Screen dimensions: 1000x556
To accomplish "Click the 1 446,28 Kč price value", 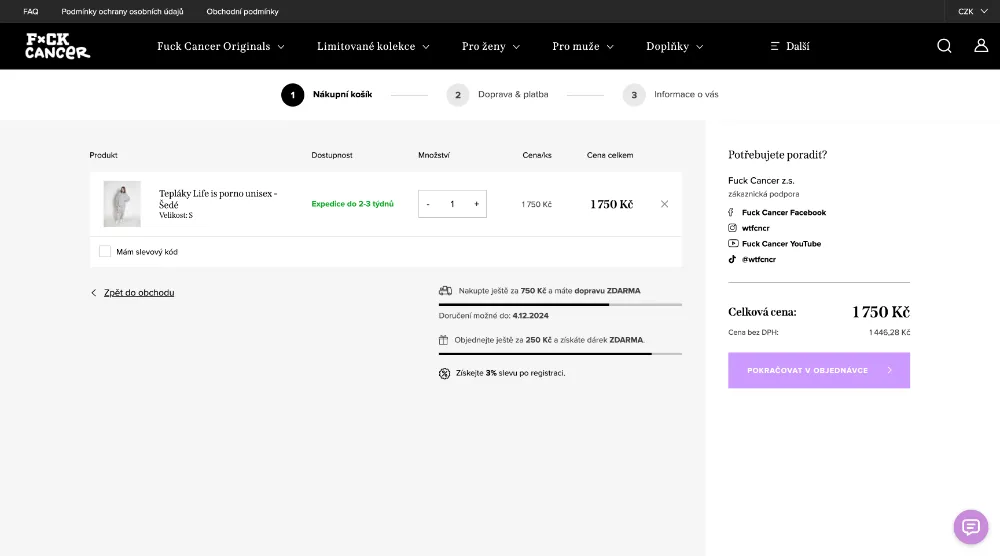I will click(x=889, y=332).
